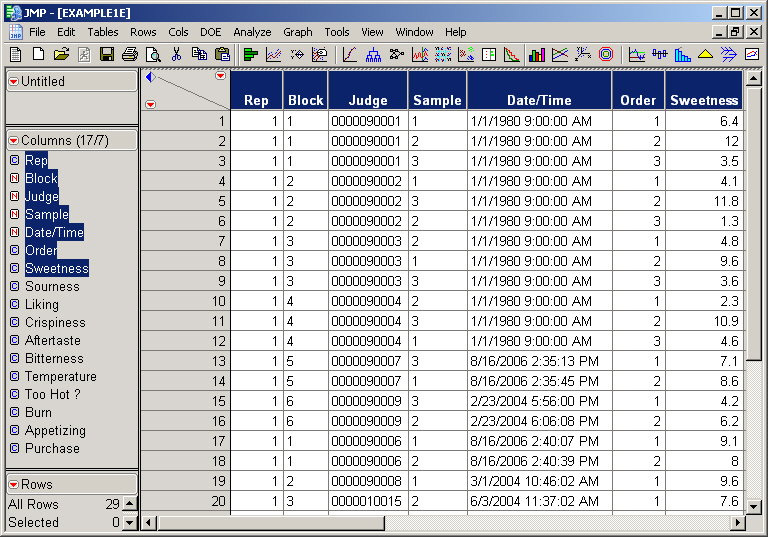
Task: Click the Cut scissors icon
Action: click(x=176, y=54)
